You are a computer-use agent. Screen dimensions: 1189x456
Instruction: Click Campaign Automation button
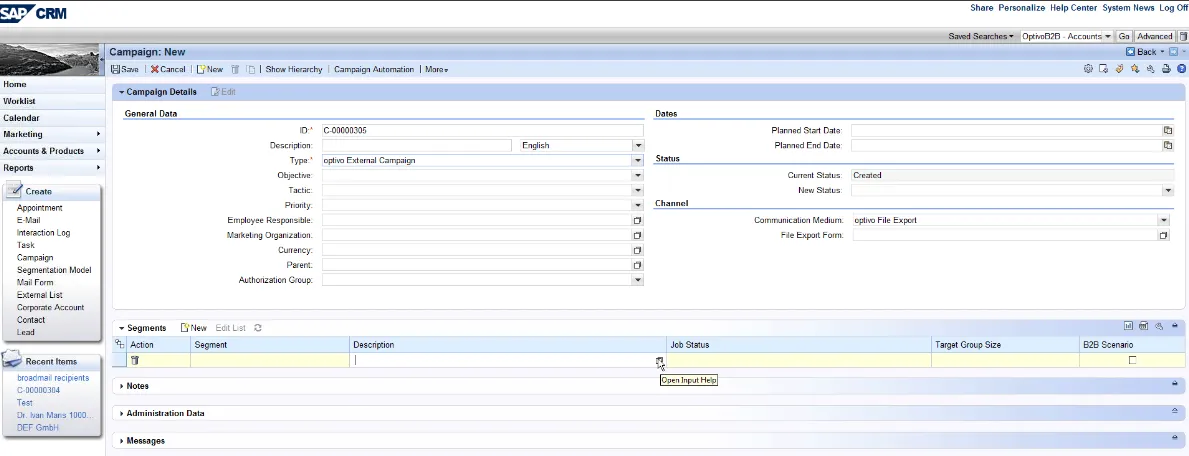tap(374, 69)
